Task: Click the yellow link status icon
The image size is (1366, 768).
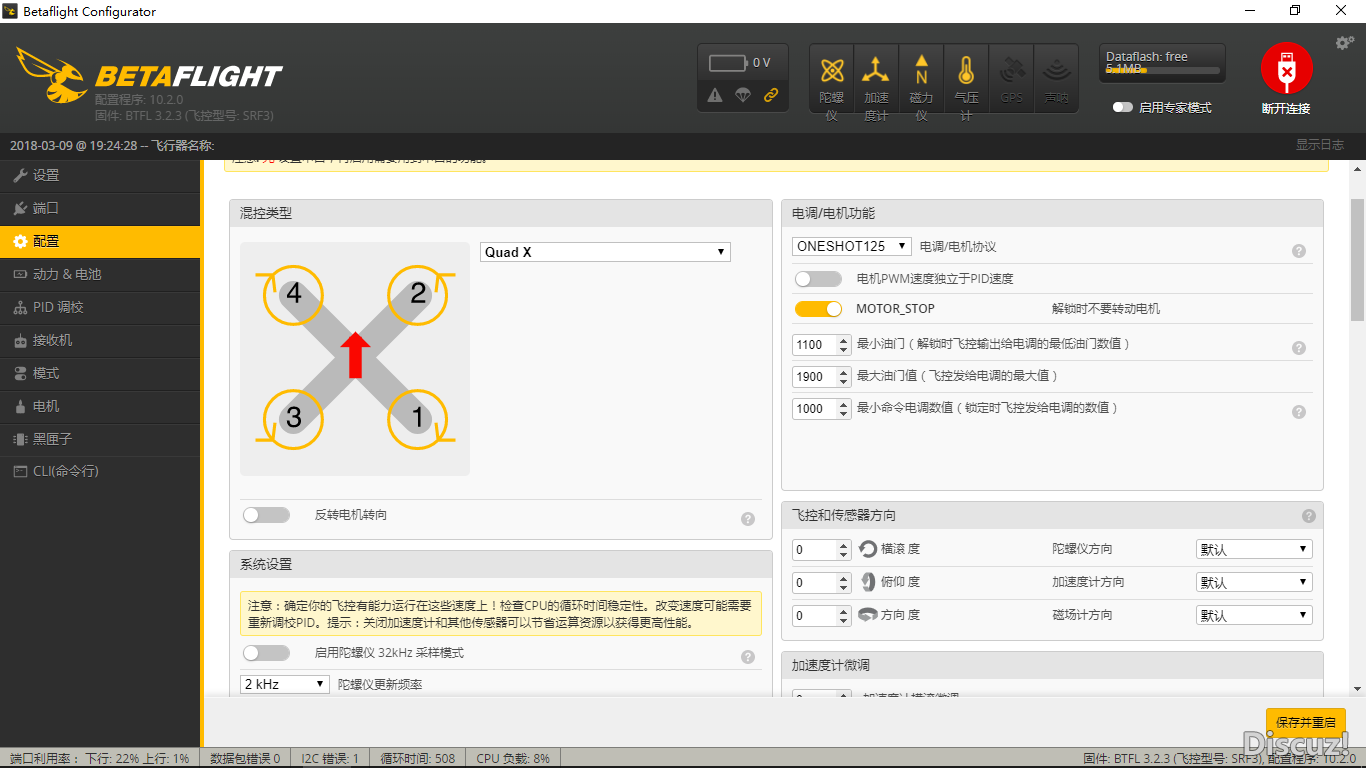Action: coord(770,95)
